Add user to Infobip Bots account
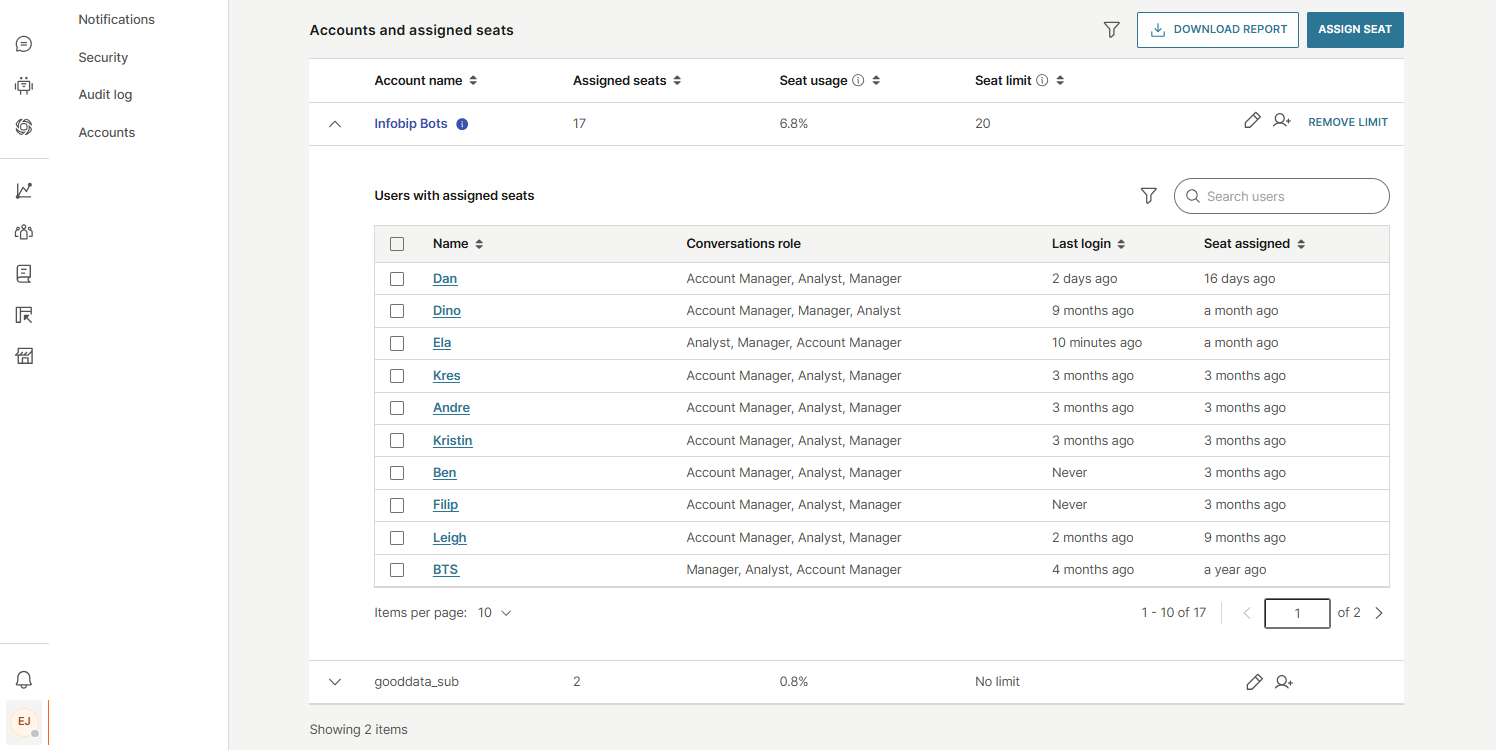The width and height of the screenshot is (1496, 750). click(x=1282, y=121)
